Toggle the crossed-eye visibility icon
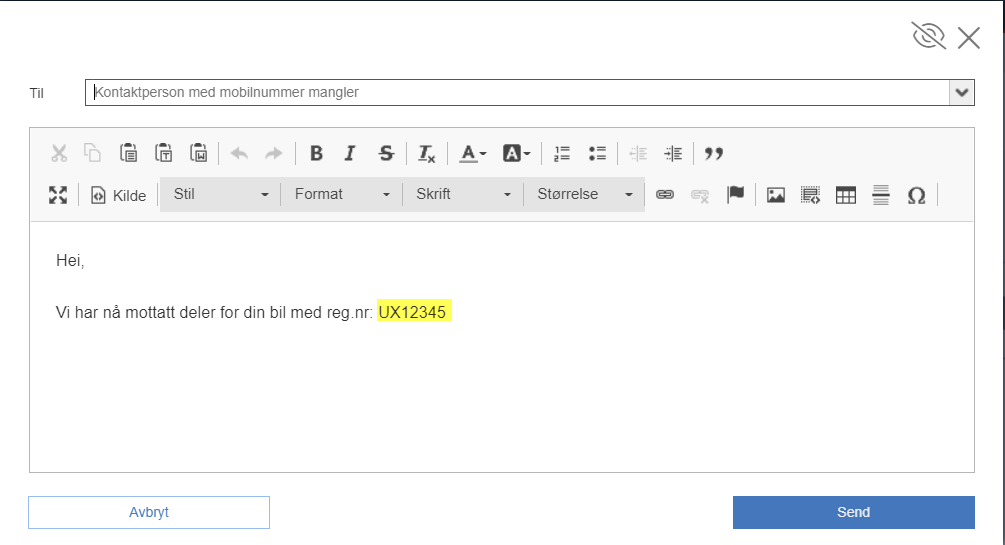This screenshot has height=545, width=1005. [x=929, y=36]
